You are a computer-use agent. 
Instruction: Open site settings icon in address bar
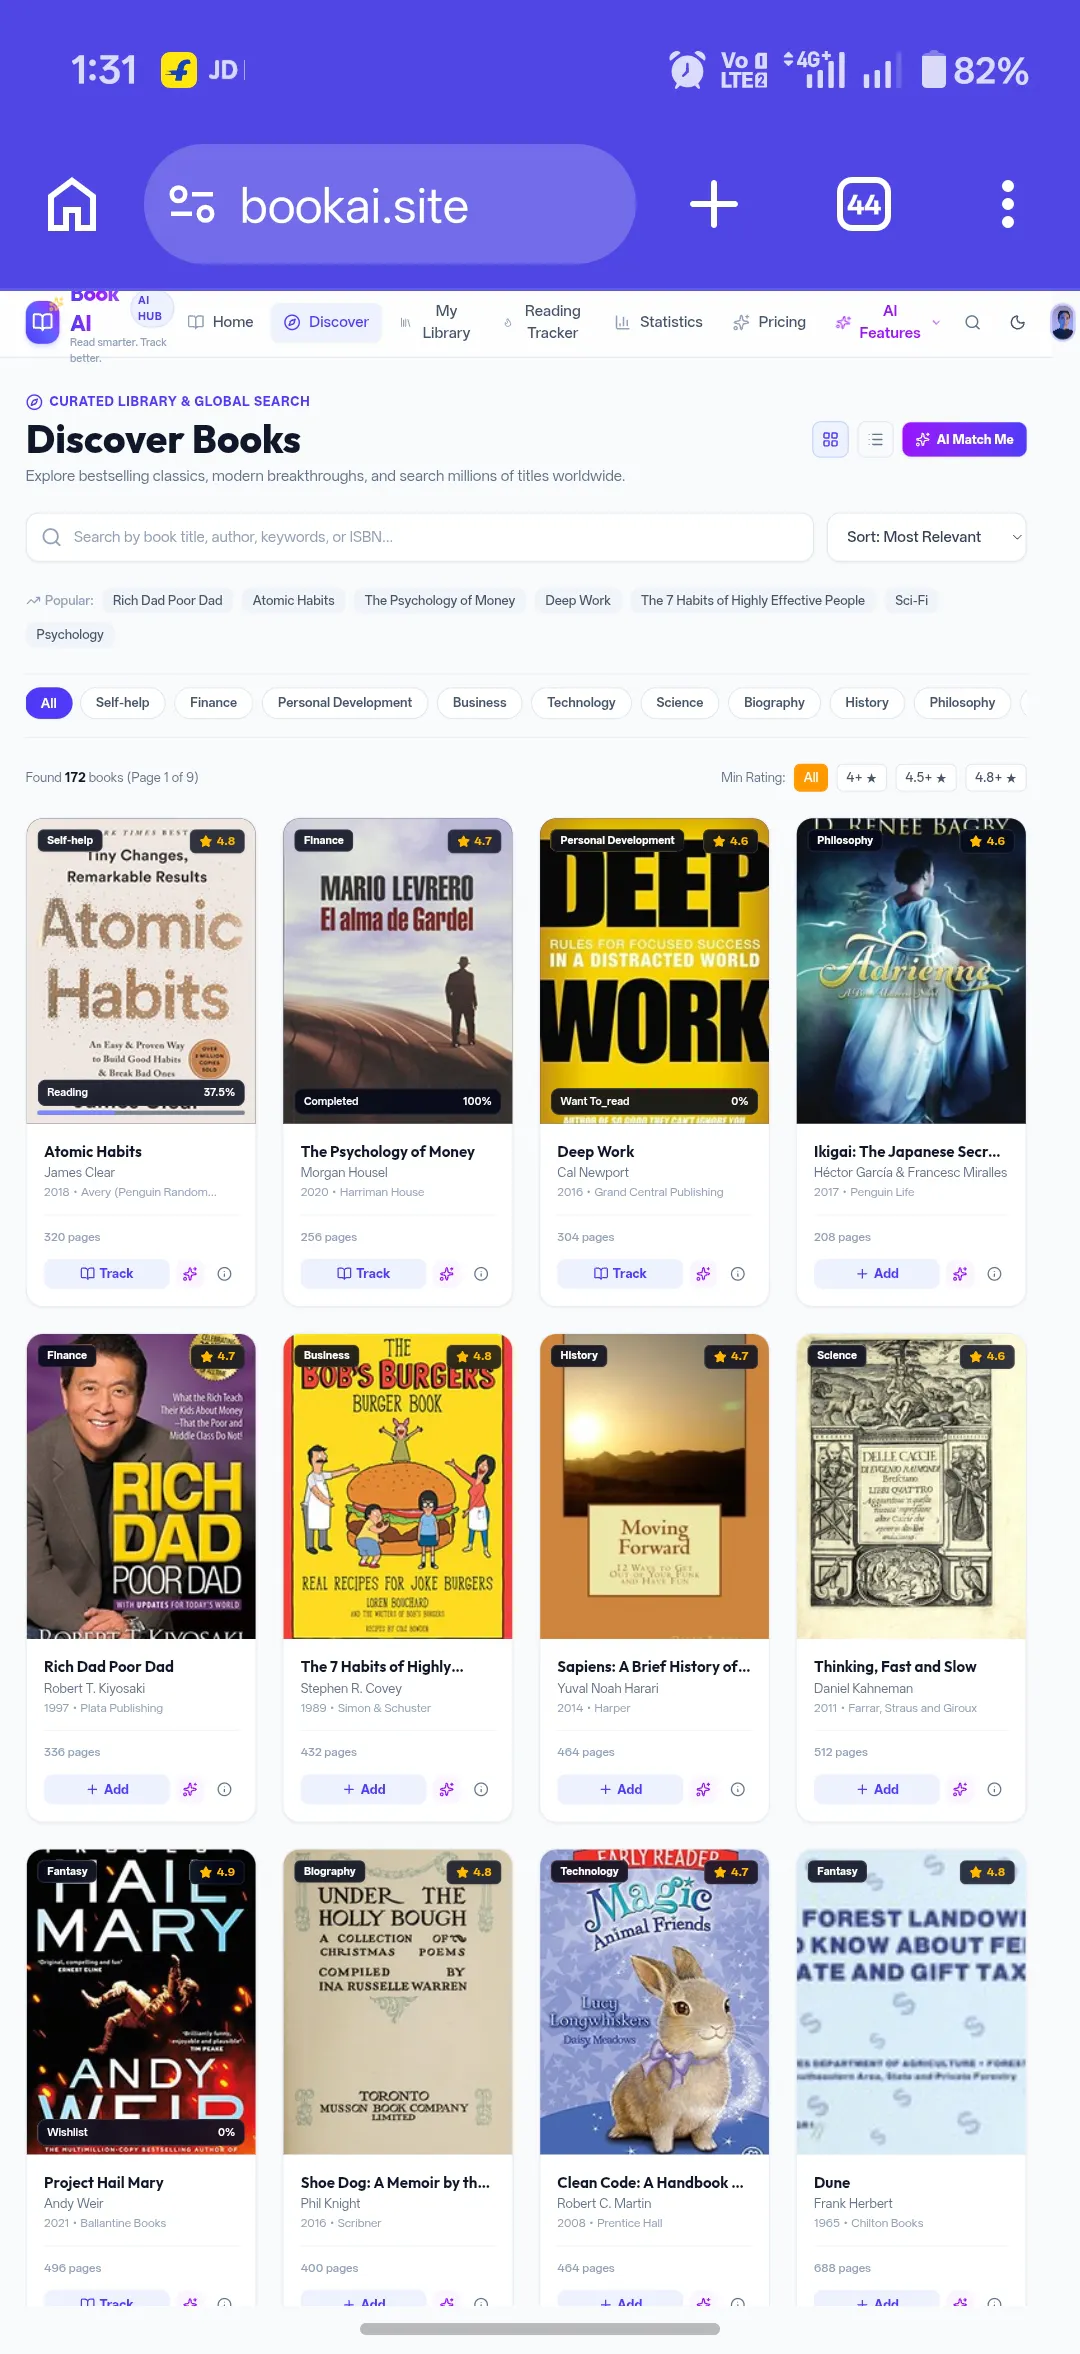click(x=191, y=204)
